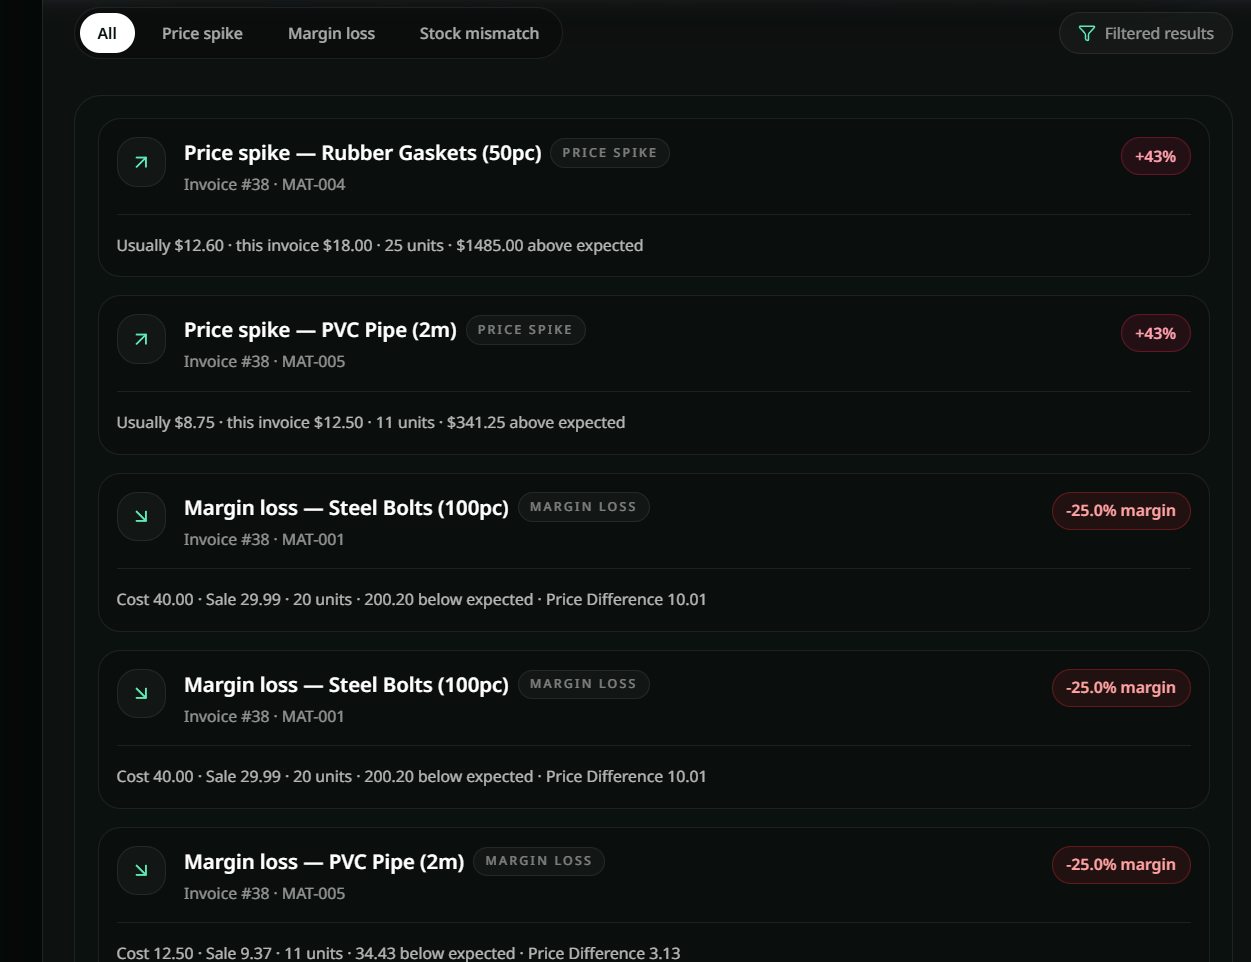Switch to the Price spike tab
Viewport: 1251px width, 962px height.
pos(202,33)
